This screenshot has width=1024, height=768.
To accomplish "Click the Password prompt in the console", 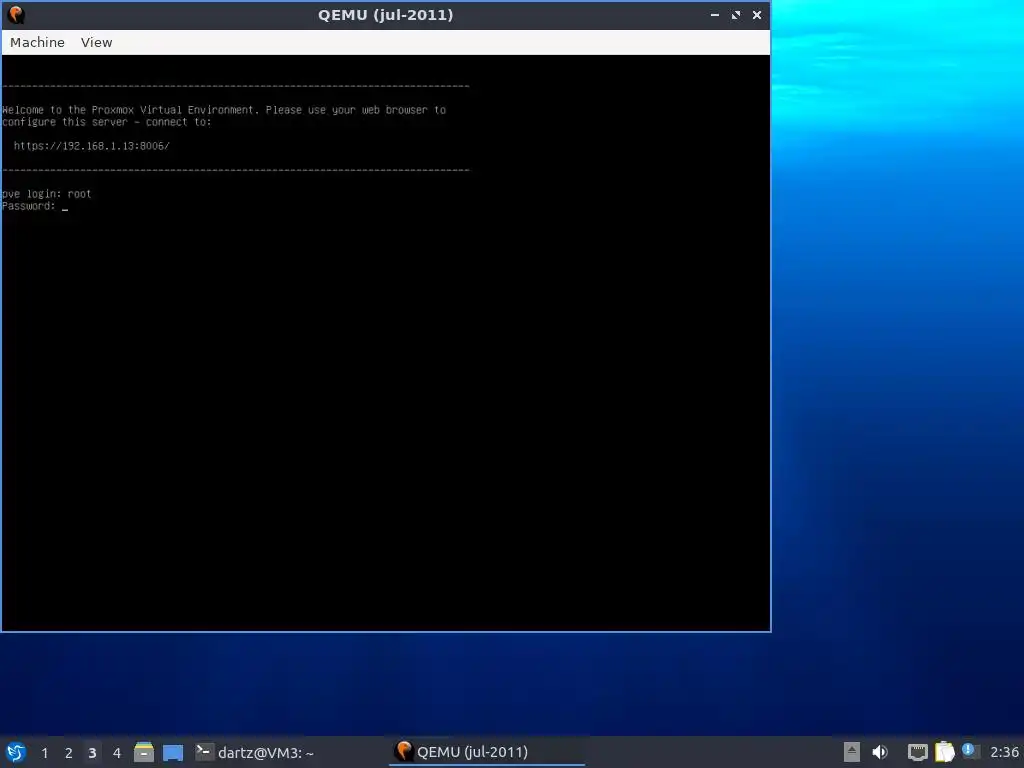I will [x=29, y=206].
